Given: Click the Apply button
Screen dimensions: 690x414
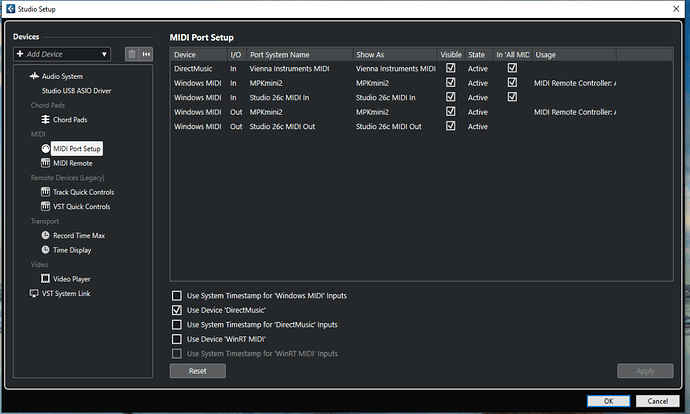Looking at the screenshot, I should pos(645,371).
